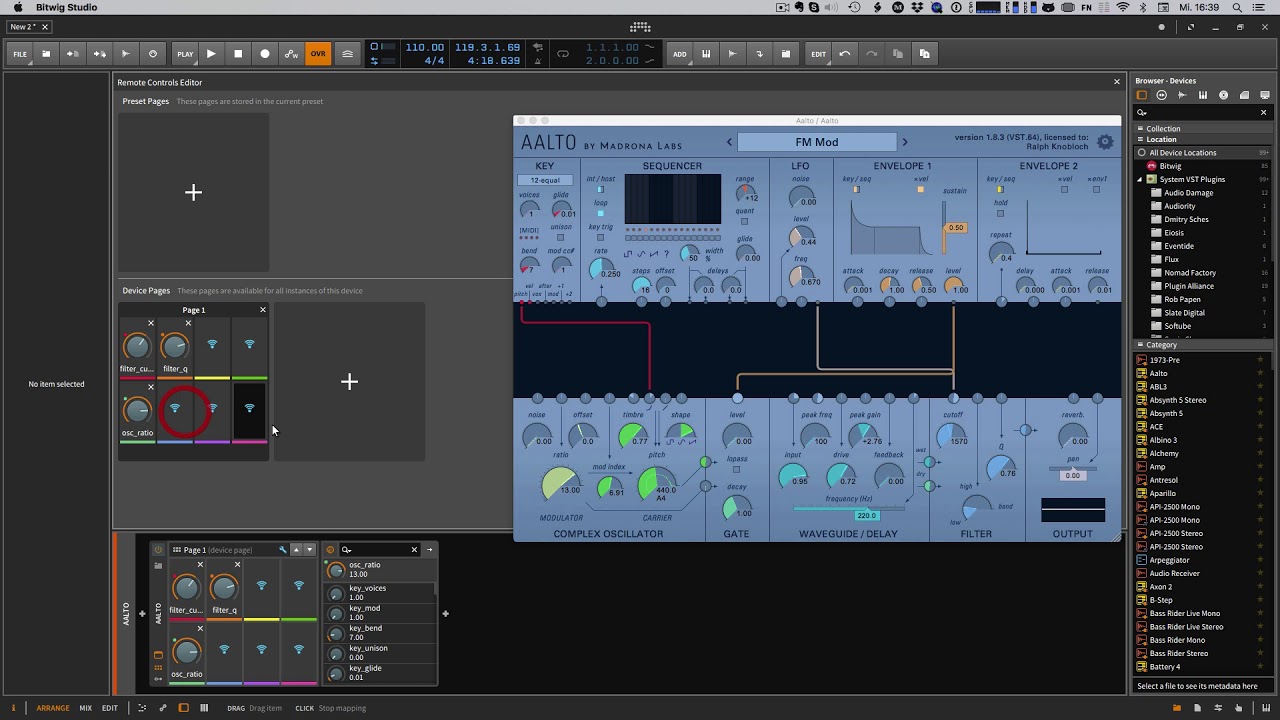
Task: Open Plugin Alliance folder in browser
Action: (1189, 286)
